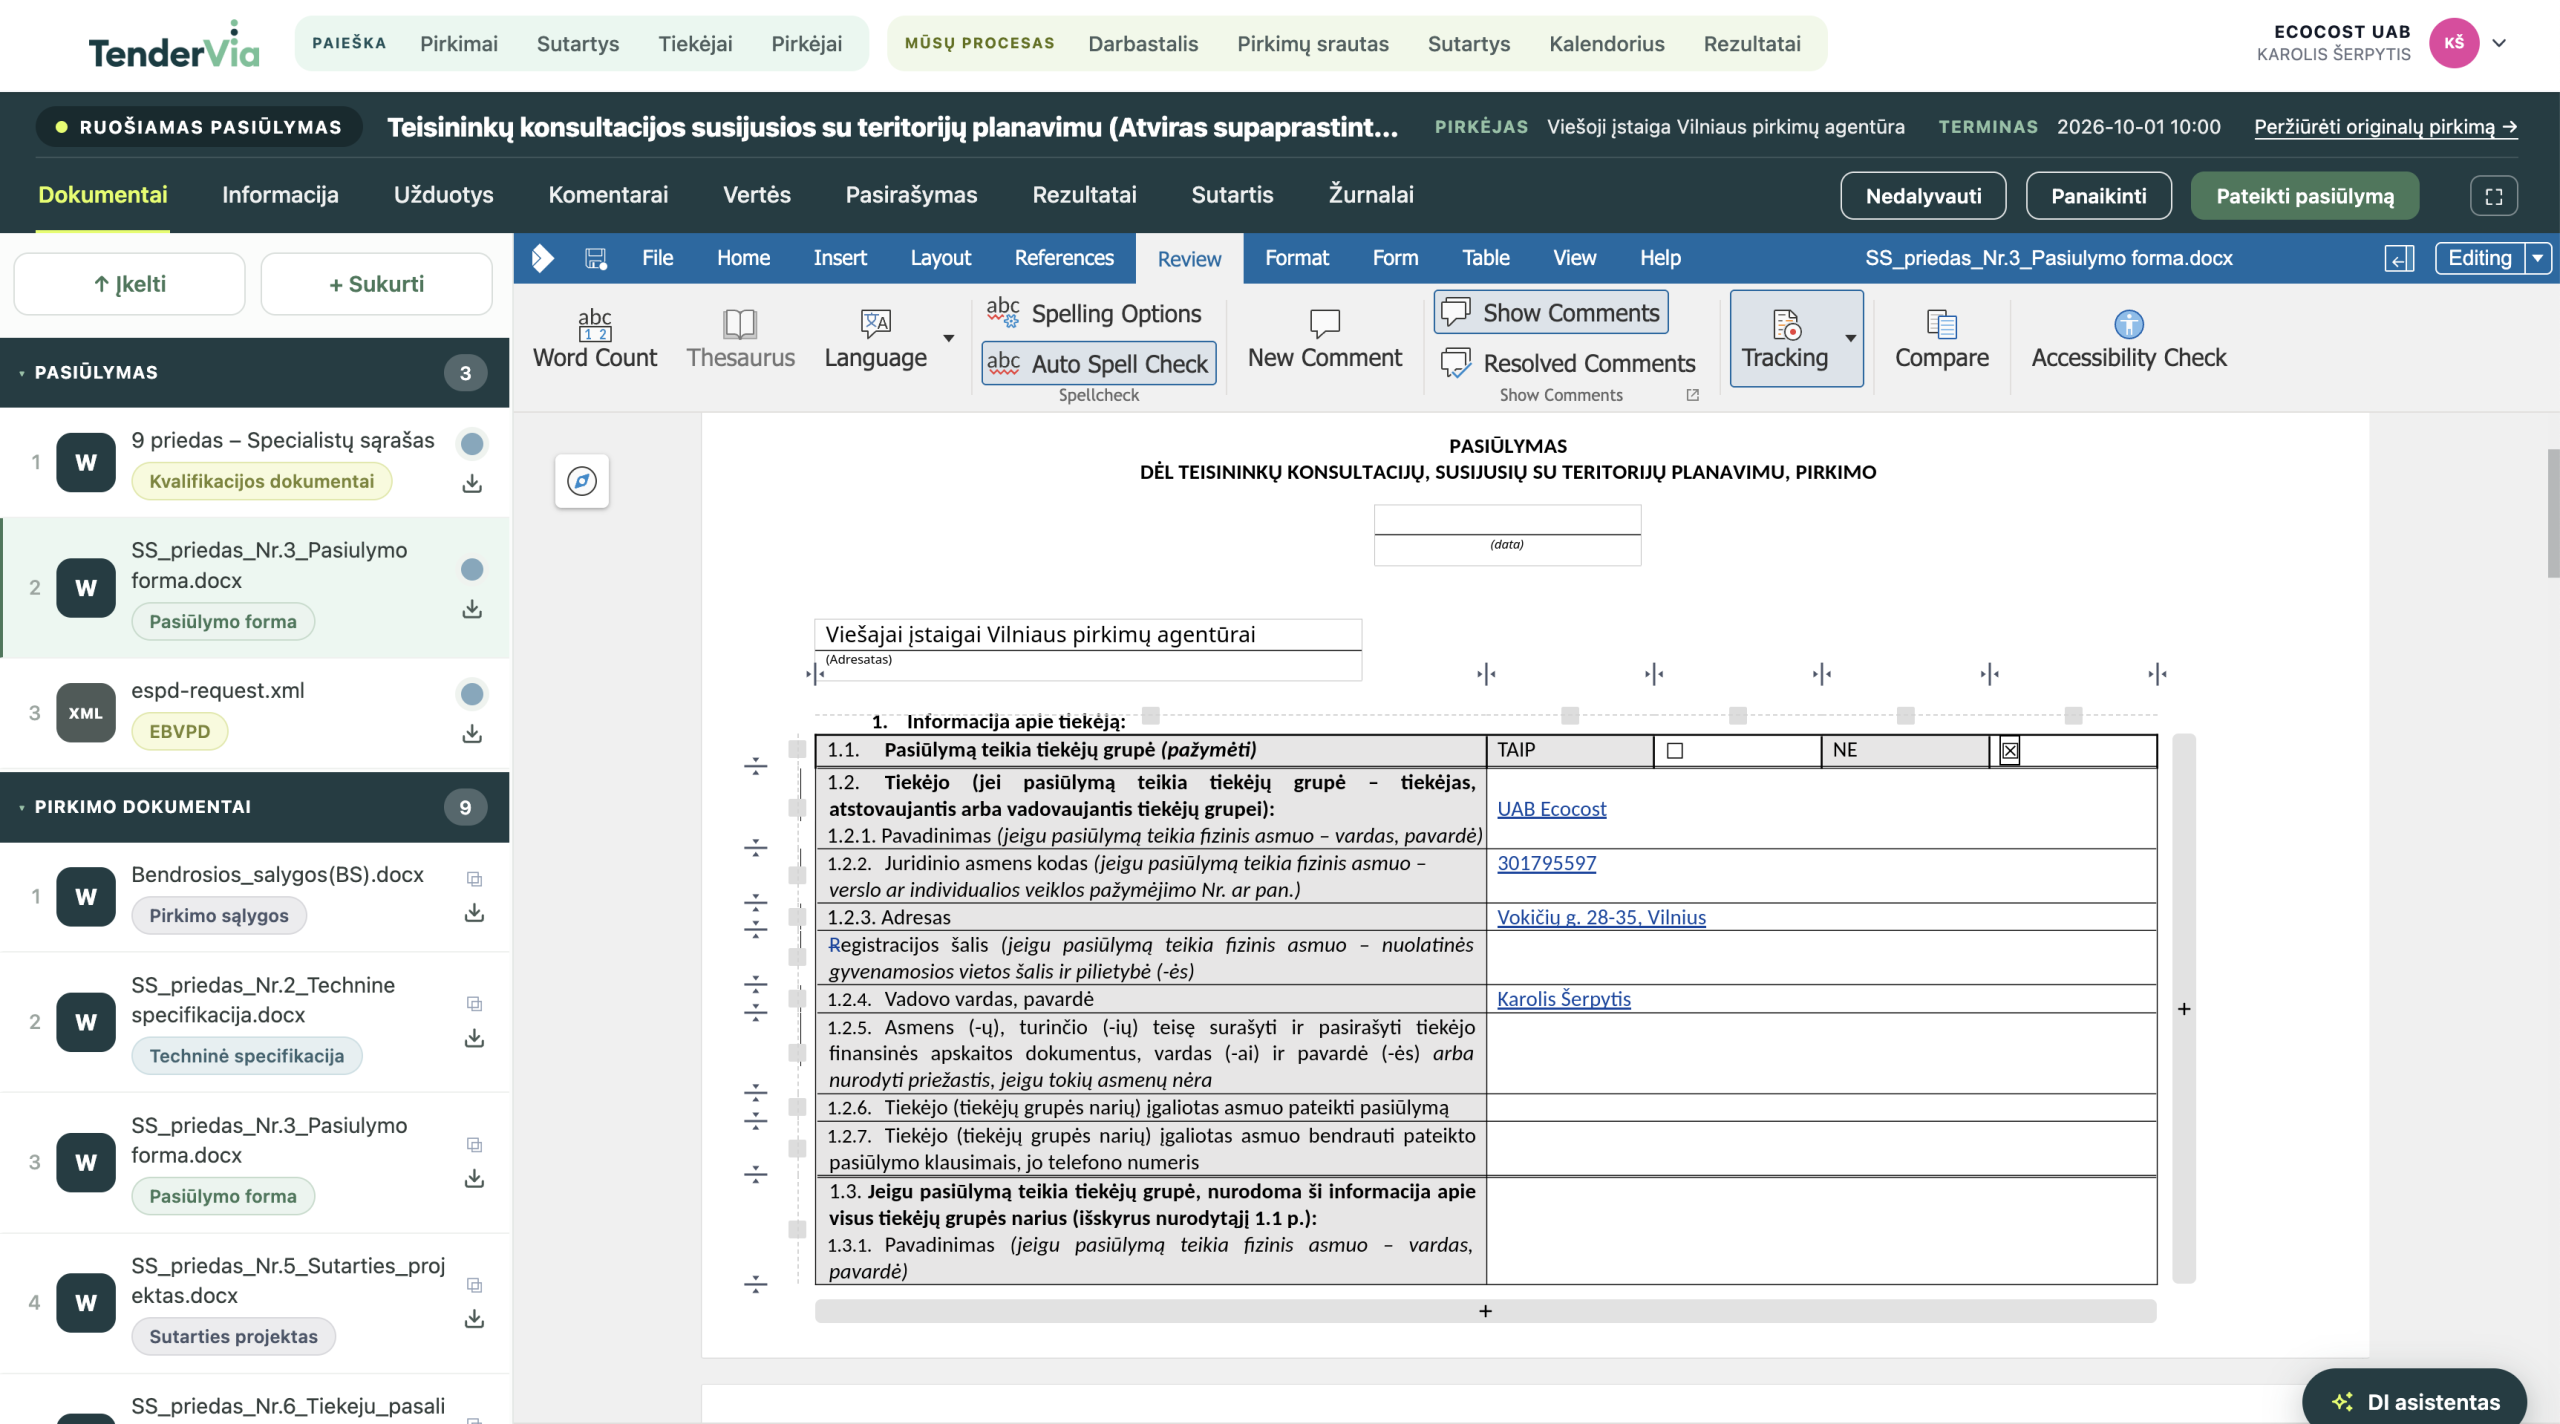Screen dimensions: 2560x1424
Task: Add a table row with bottom plus bar
Action: click(x=1485, y=1311)
